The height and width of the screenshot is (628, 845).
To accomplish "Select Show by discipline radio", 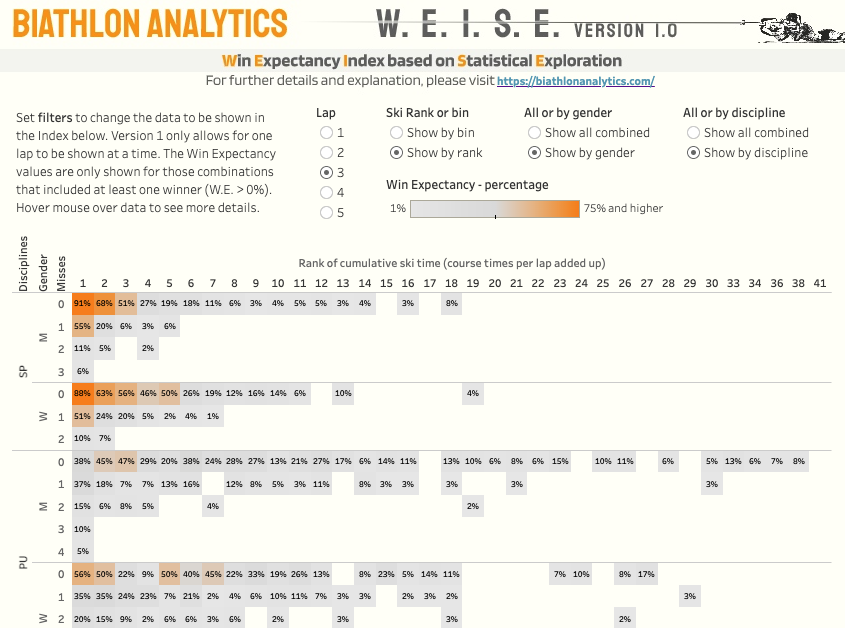I will coord(694,153).
